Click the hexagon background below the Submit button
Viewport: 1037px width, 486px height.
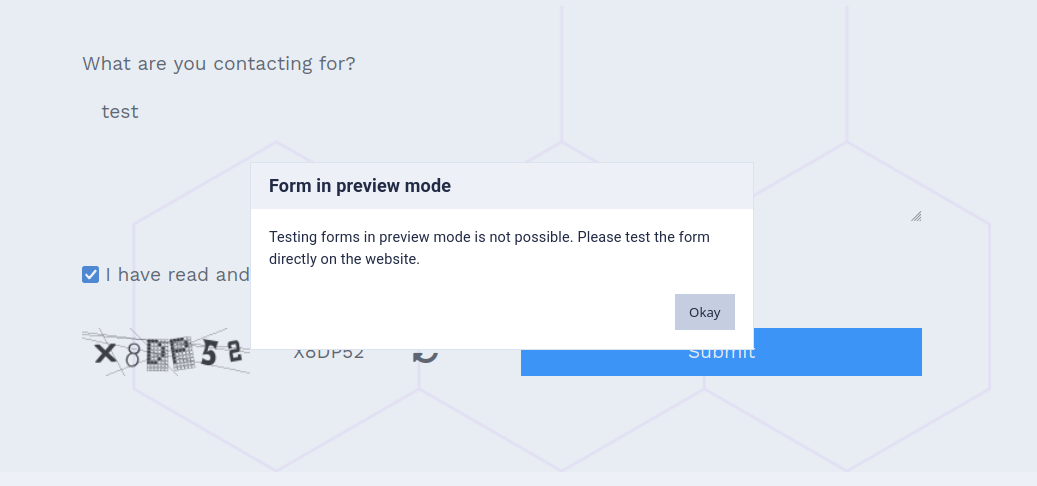[x=721, y=423]
